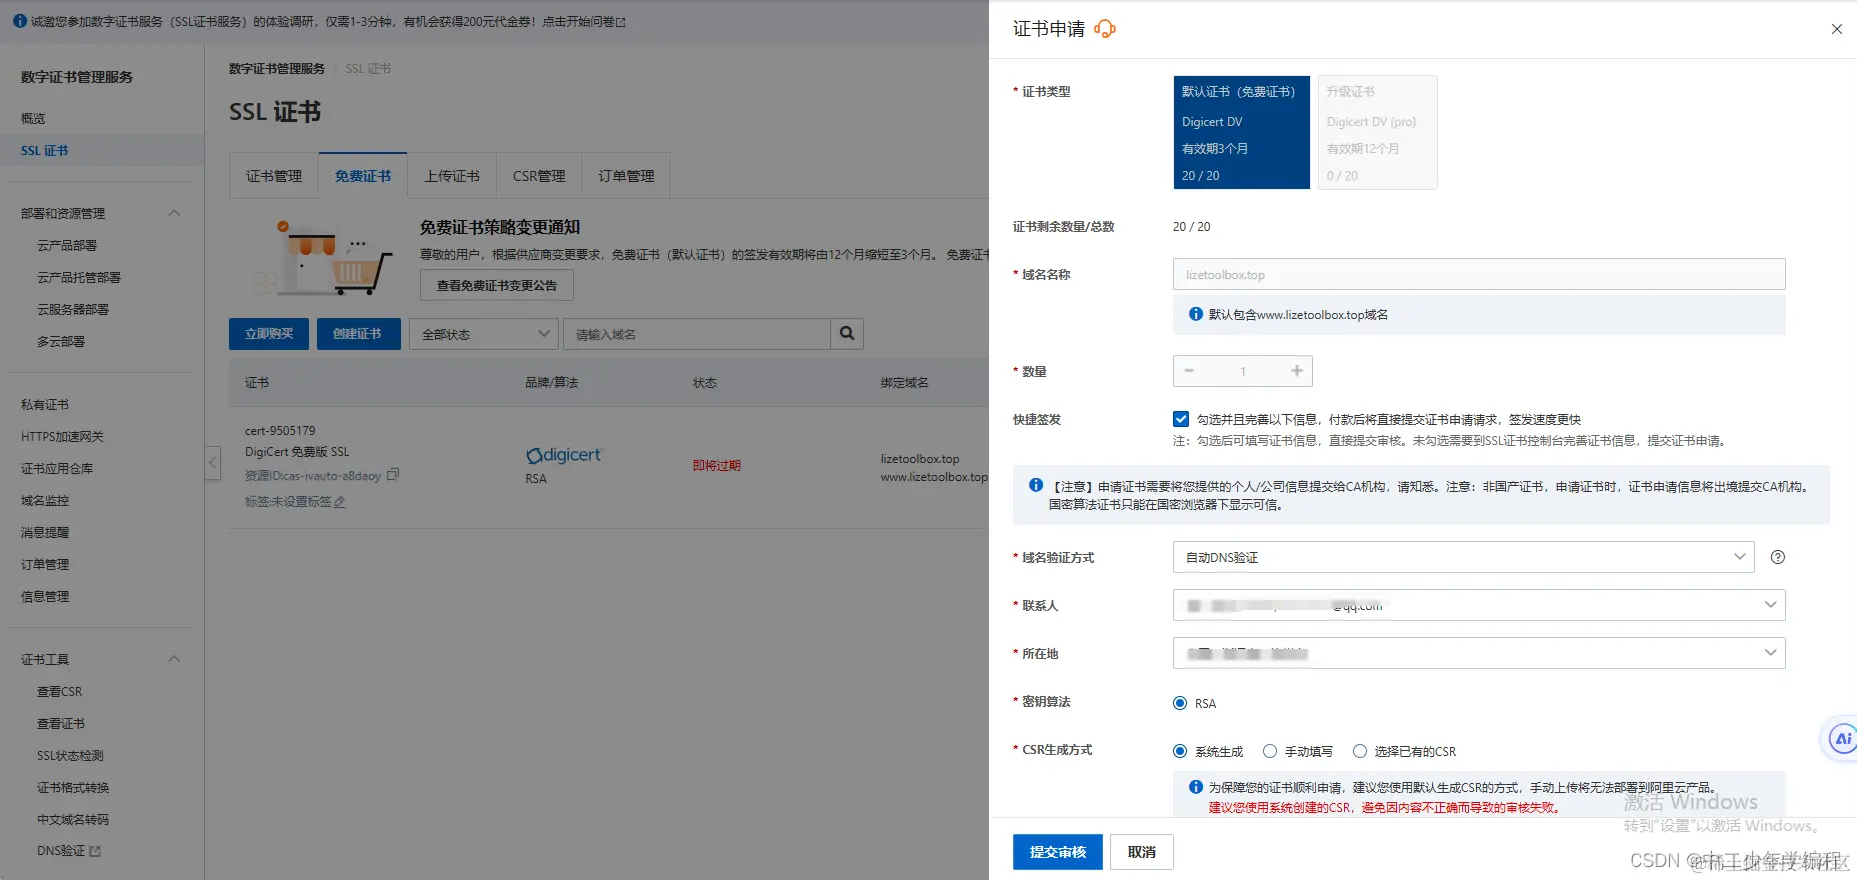Select 升级证书 Digicert DV (pro) card
Screen dimensions: 1857x880
[1378, 132]
